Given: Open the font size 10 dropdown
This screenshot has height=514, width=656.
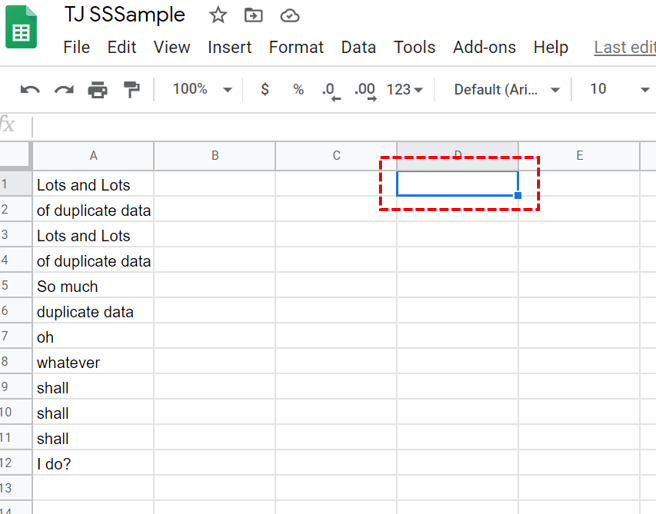Looking at the screenshot, I should click(619, 89).
